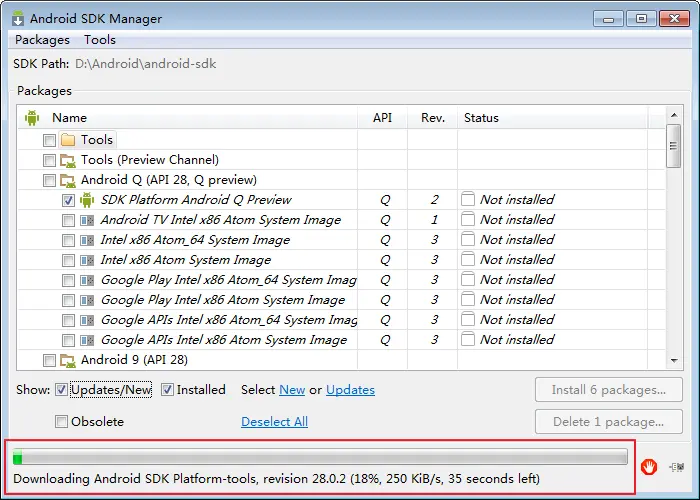Click Install 6 packages button
This screenshot has height=500, width=700.
(608, 390)
